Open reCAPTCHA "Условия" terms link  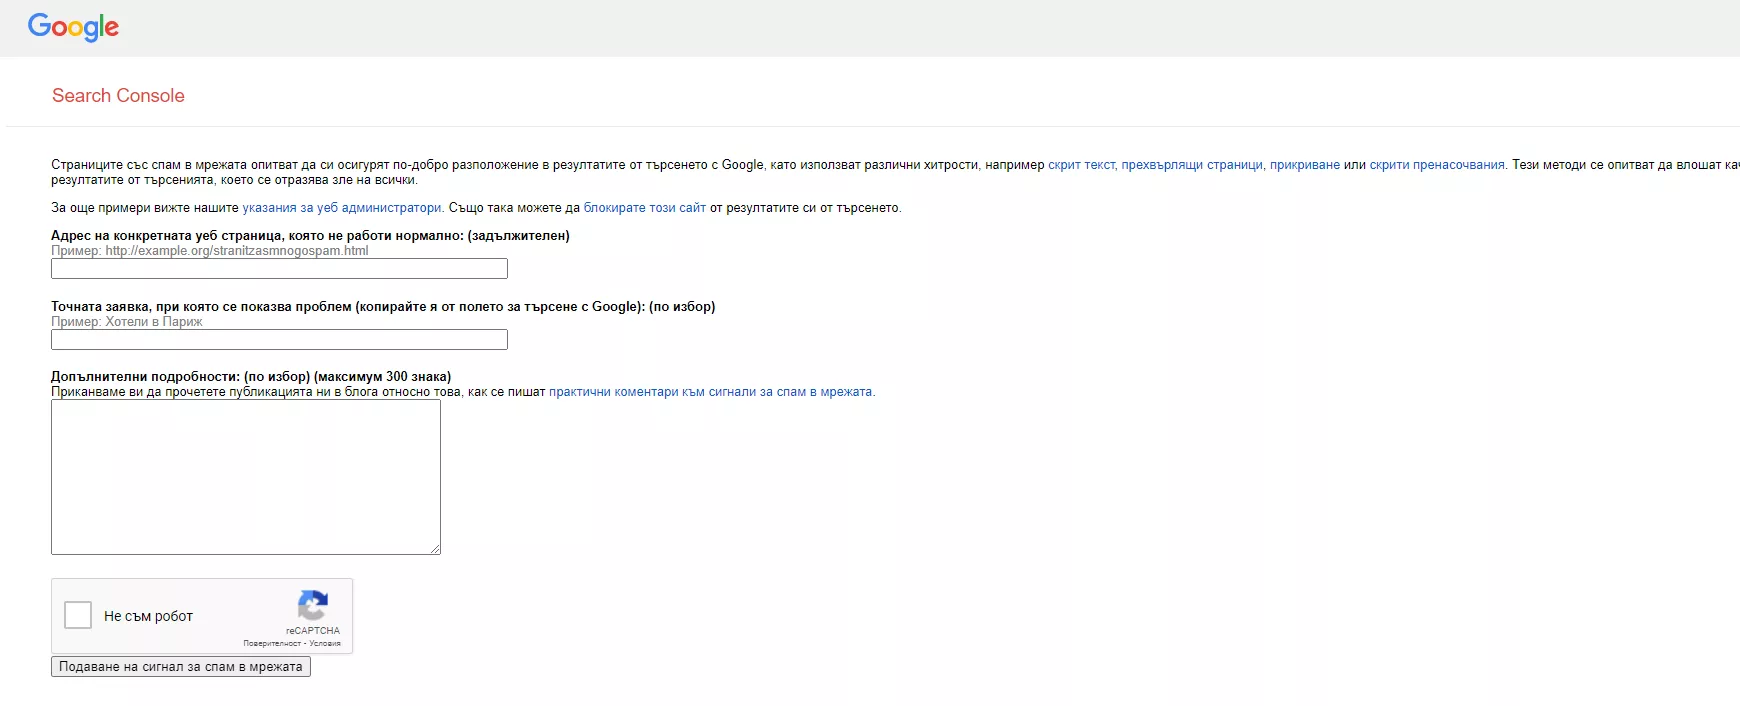[x=325, y=643]
